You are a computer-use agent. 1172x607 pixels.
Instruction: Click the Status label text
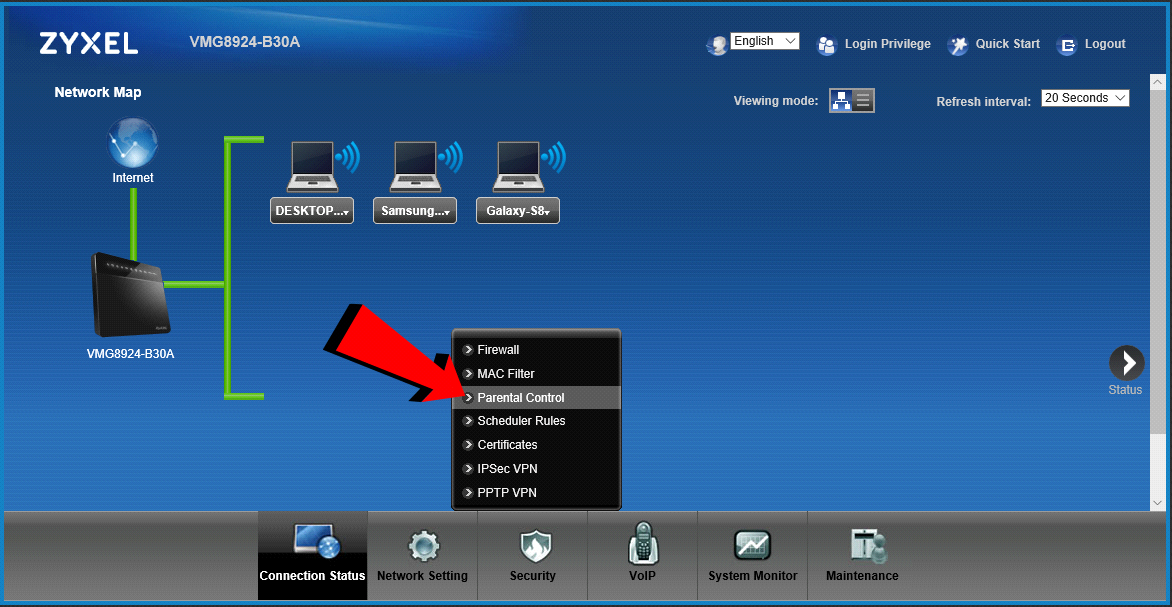[1125, 389]
